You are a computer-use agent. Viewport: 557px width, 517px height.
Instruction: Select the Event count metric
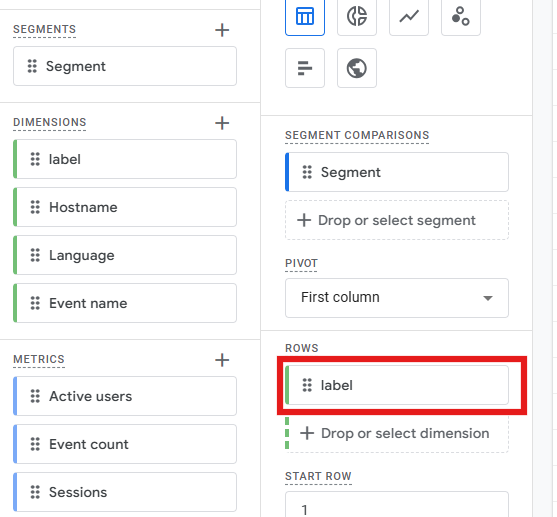pos(125,444)
